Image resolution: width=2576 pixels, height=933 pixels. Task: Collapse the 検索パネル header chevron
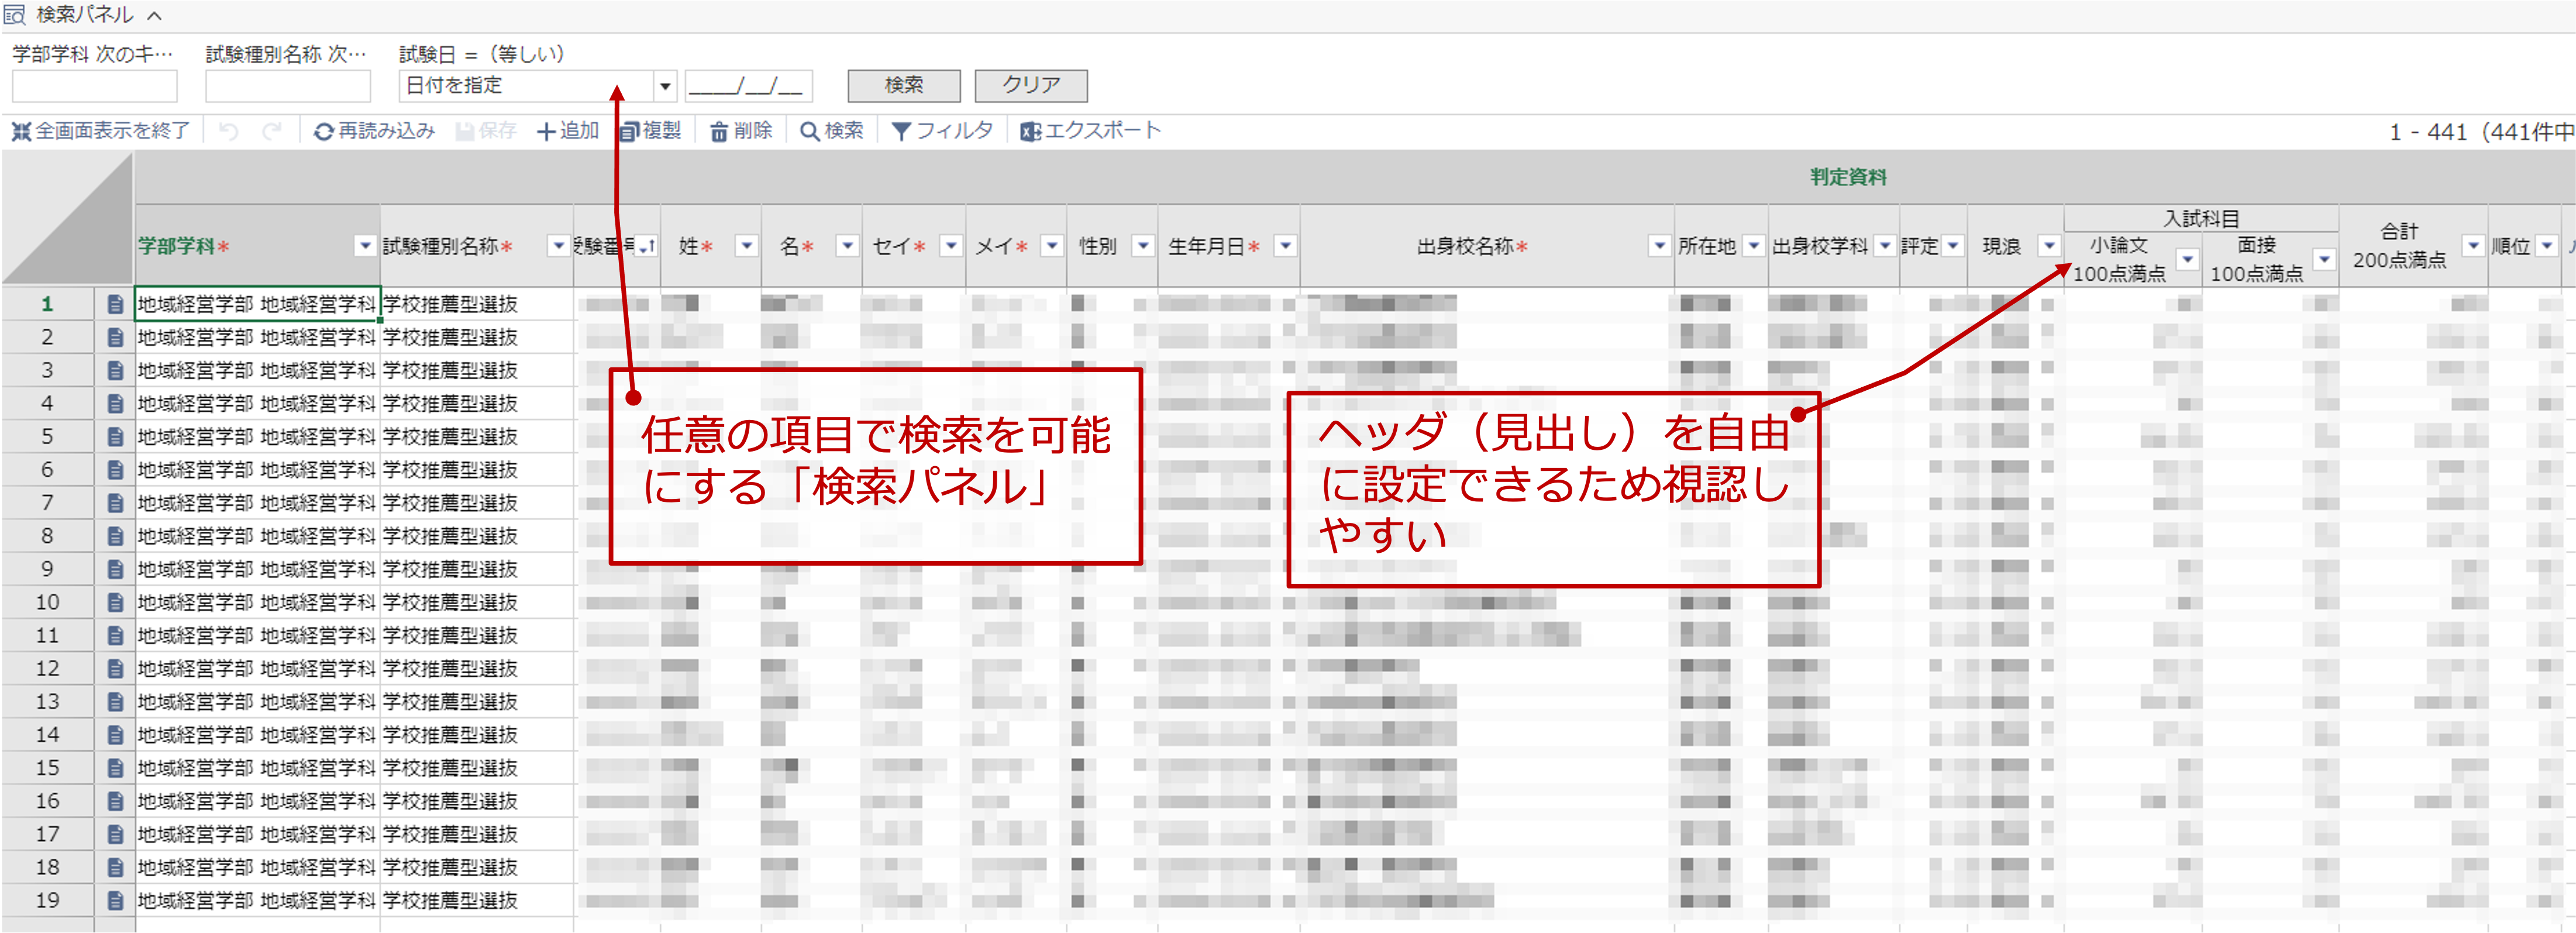click(x=154, y=15)
